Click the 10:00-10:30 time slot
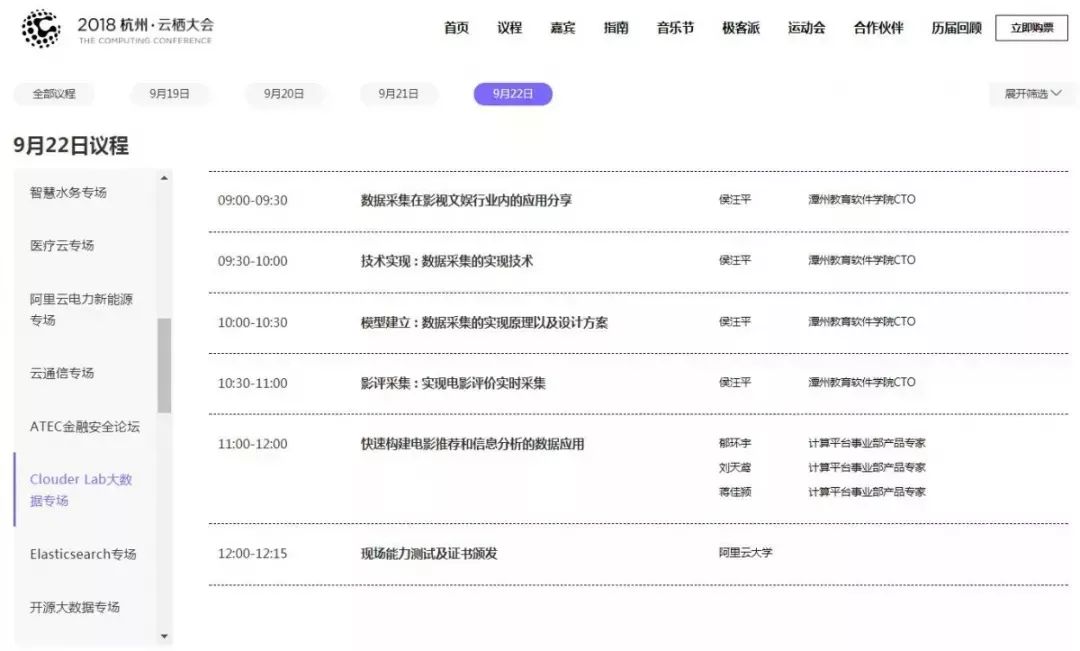 (253, 322)
